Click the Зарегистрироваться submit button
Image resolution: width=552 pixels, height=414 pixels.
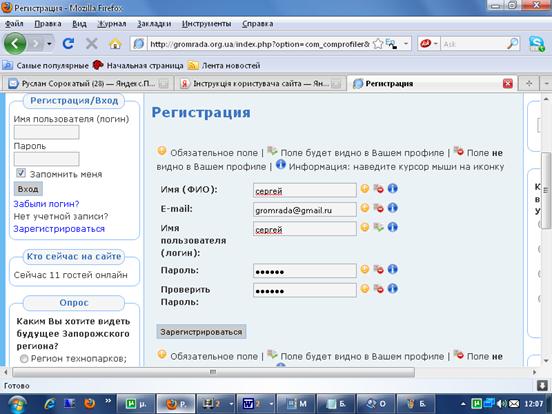click(201, 332)
